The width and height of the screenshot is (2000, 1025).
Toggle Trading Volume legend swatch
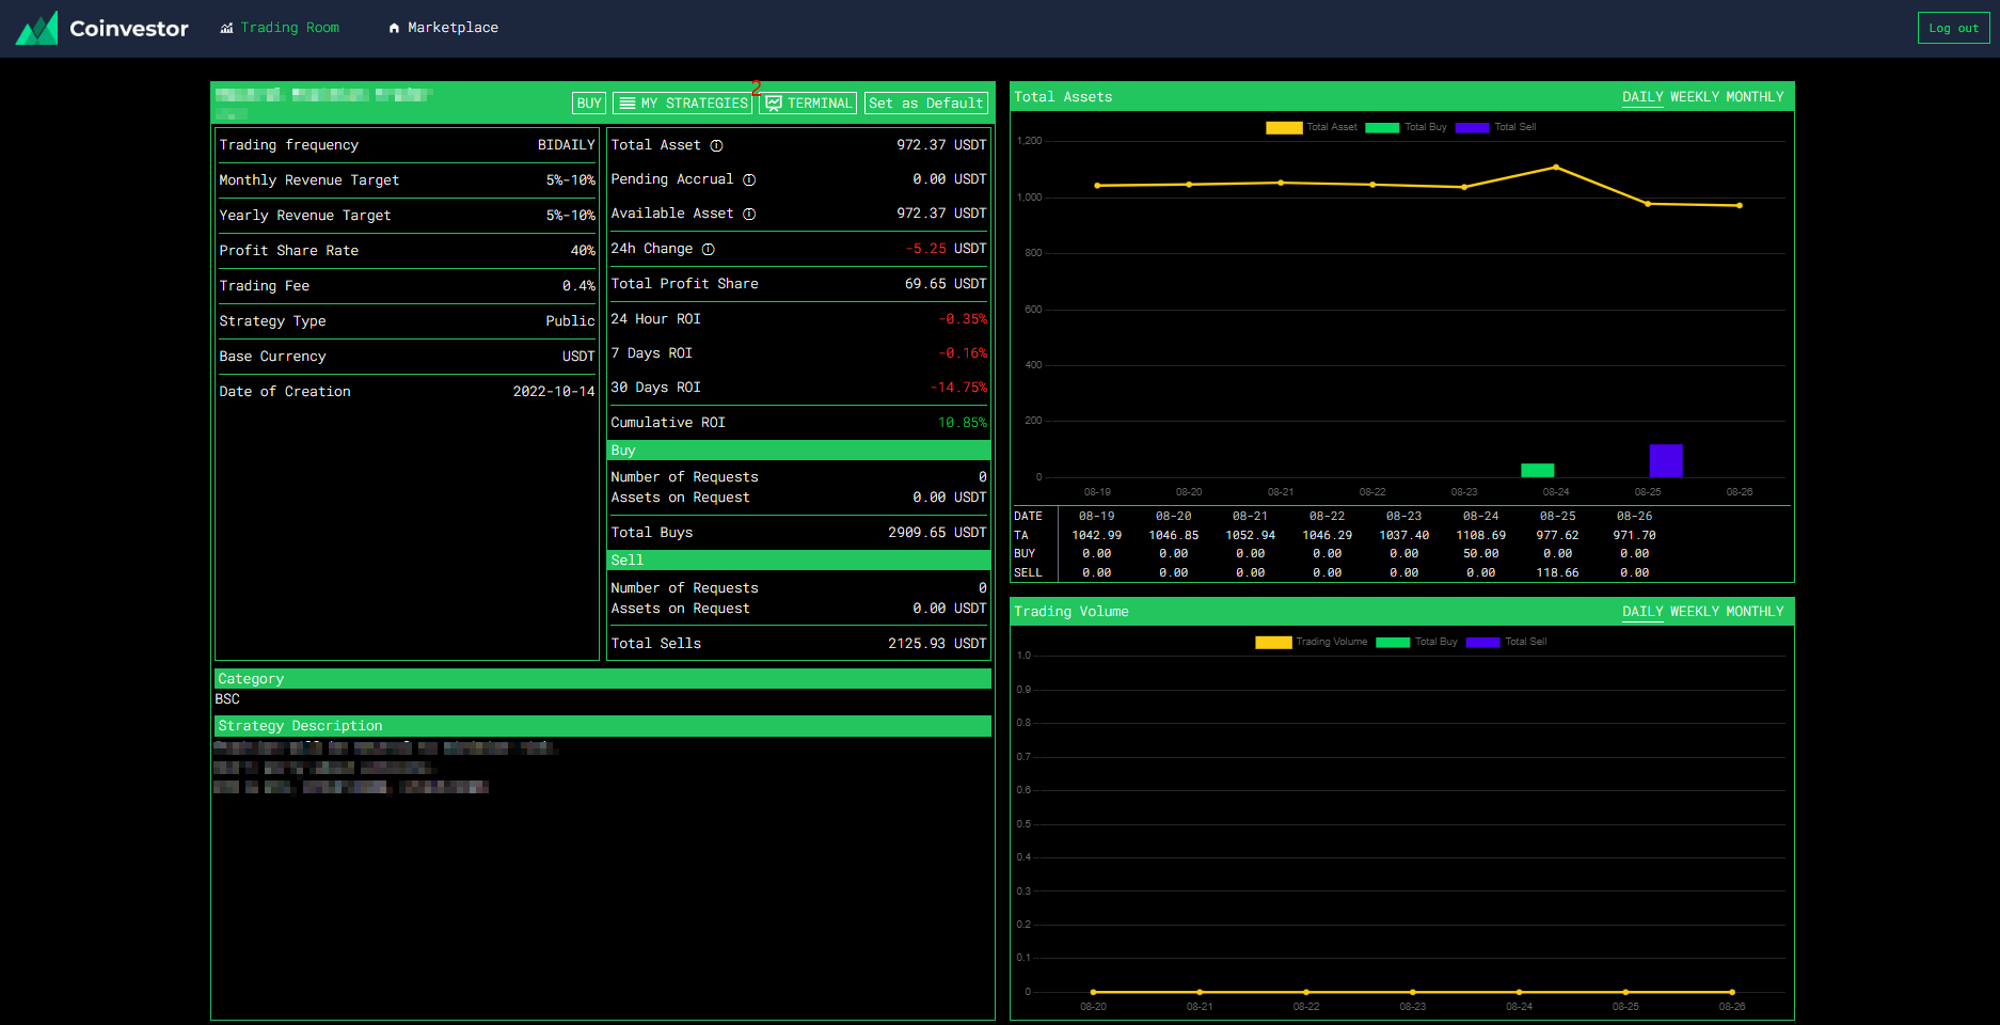coord(1273,642)
